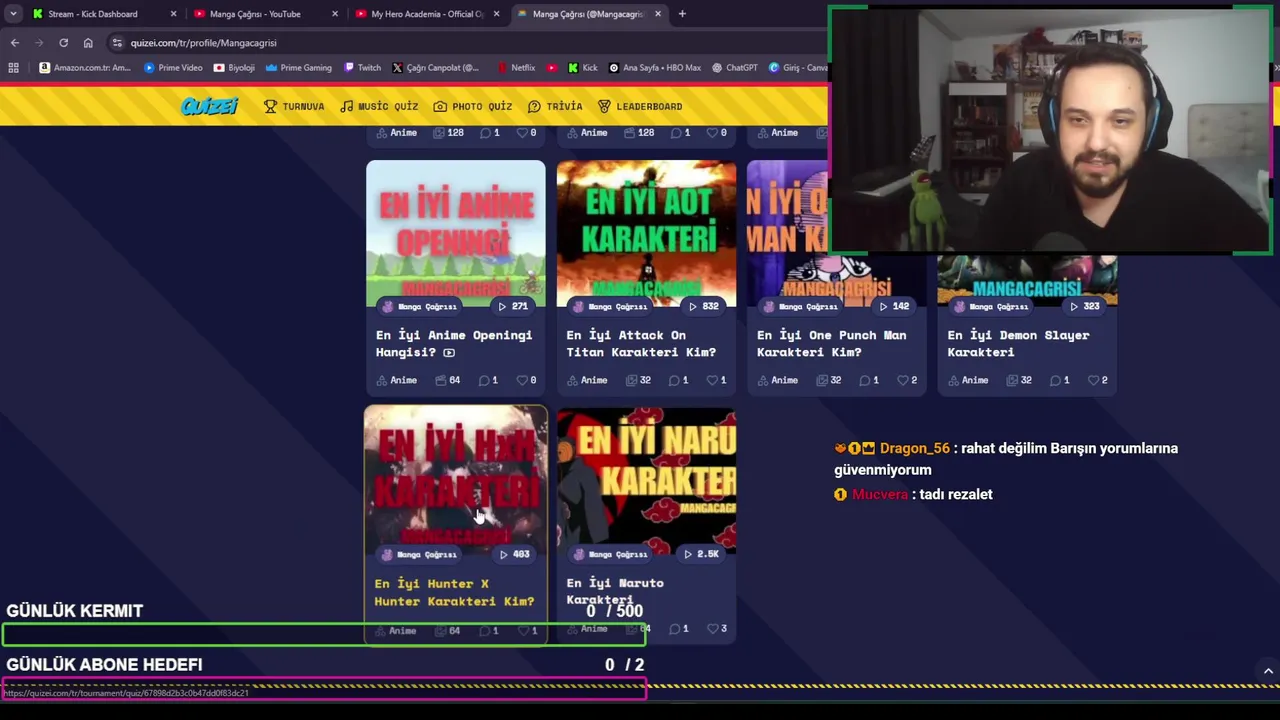Click Manga Çağrısı author badge on AOT card
Image resolution: width=1280 pixels, height=720 pixels.
(610, 306)
